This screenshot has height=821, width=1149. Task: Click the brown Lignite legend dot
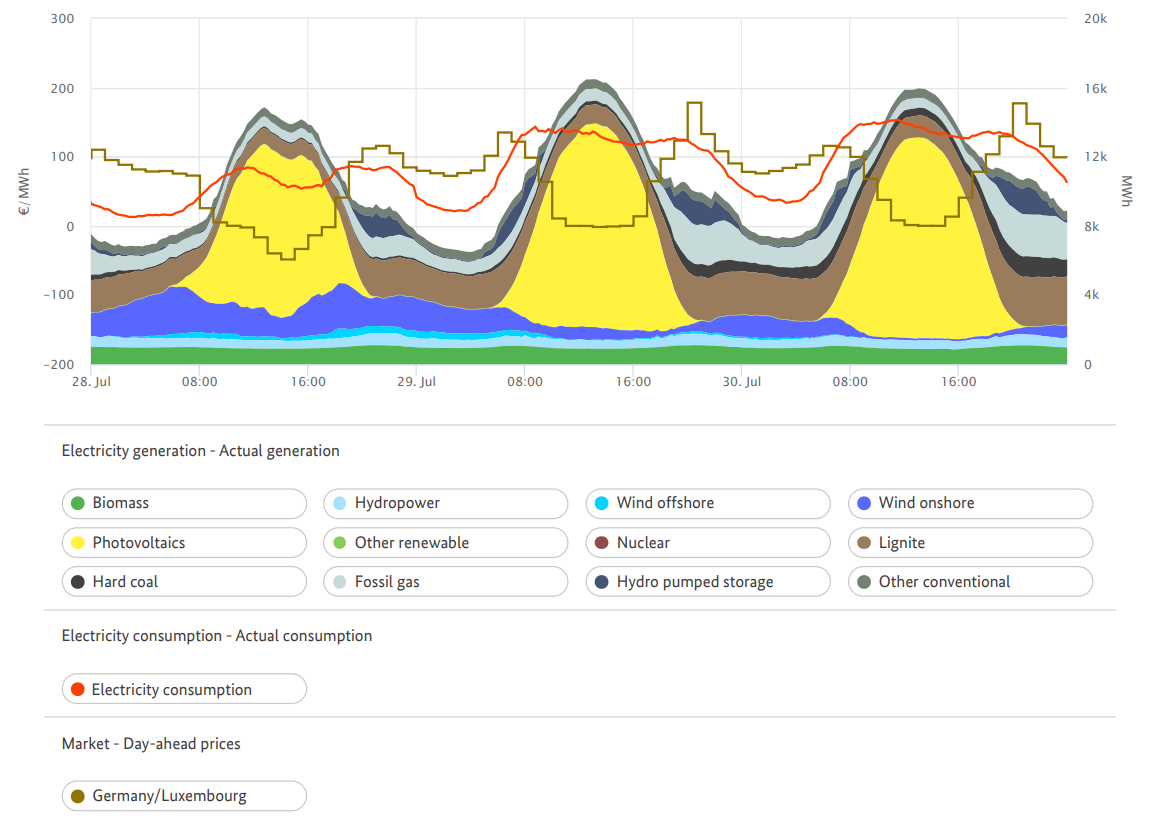864,543
